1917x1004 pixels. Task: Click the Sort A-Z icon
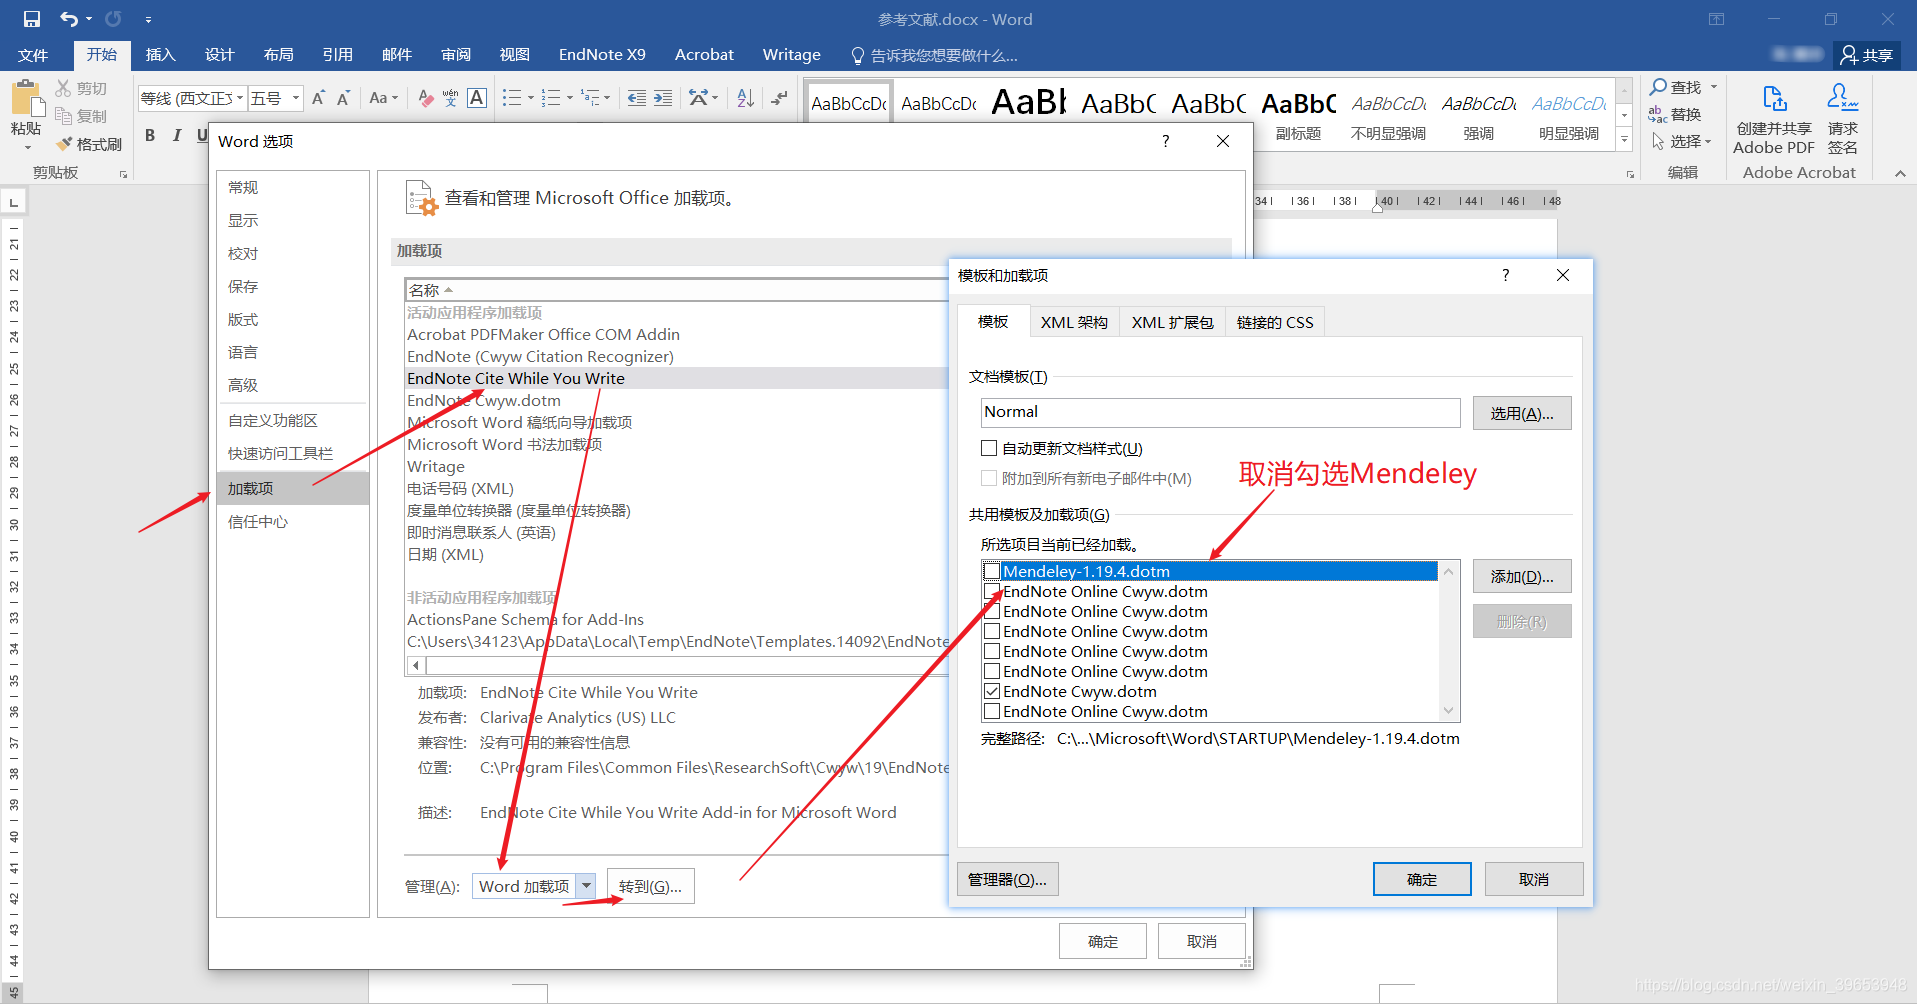point(745,98)
